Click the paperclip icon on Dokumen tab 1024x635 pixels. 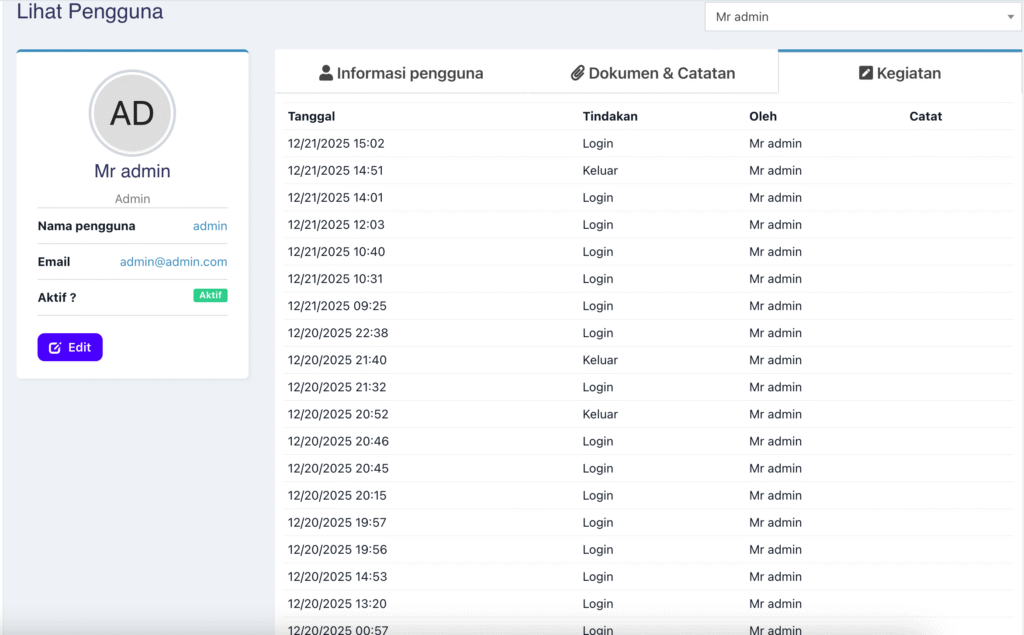coord(577,73)
